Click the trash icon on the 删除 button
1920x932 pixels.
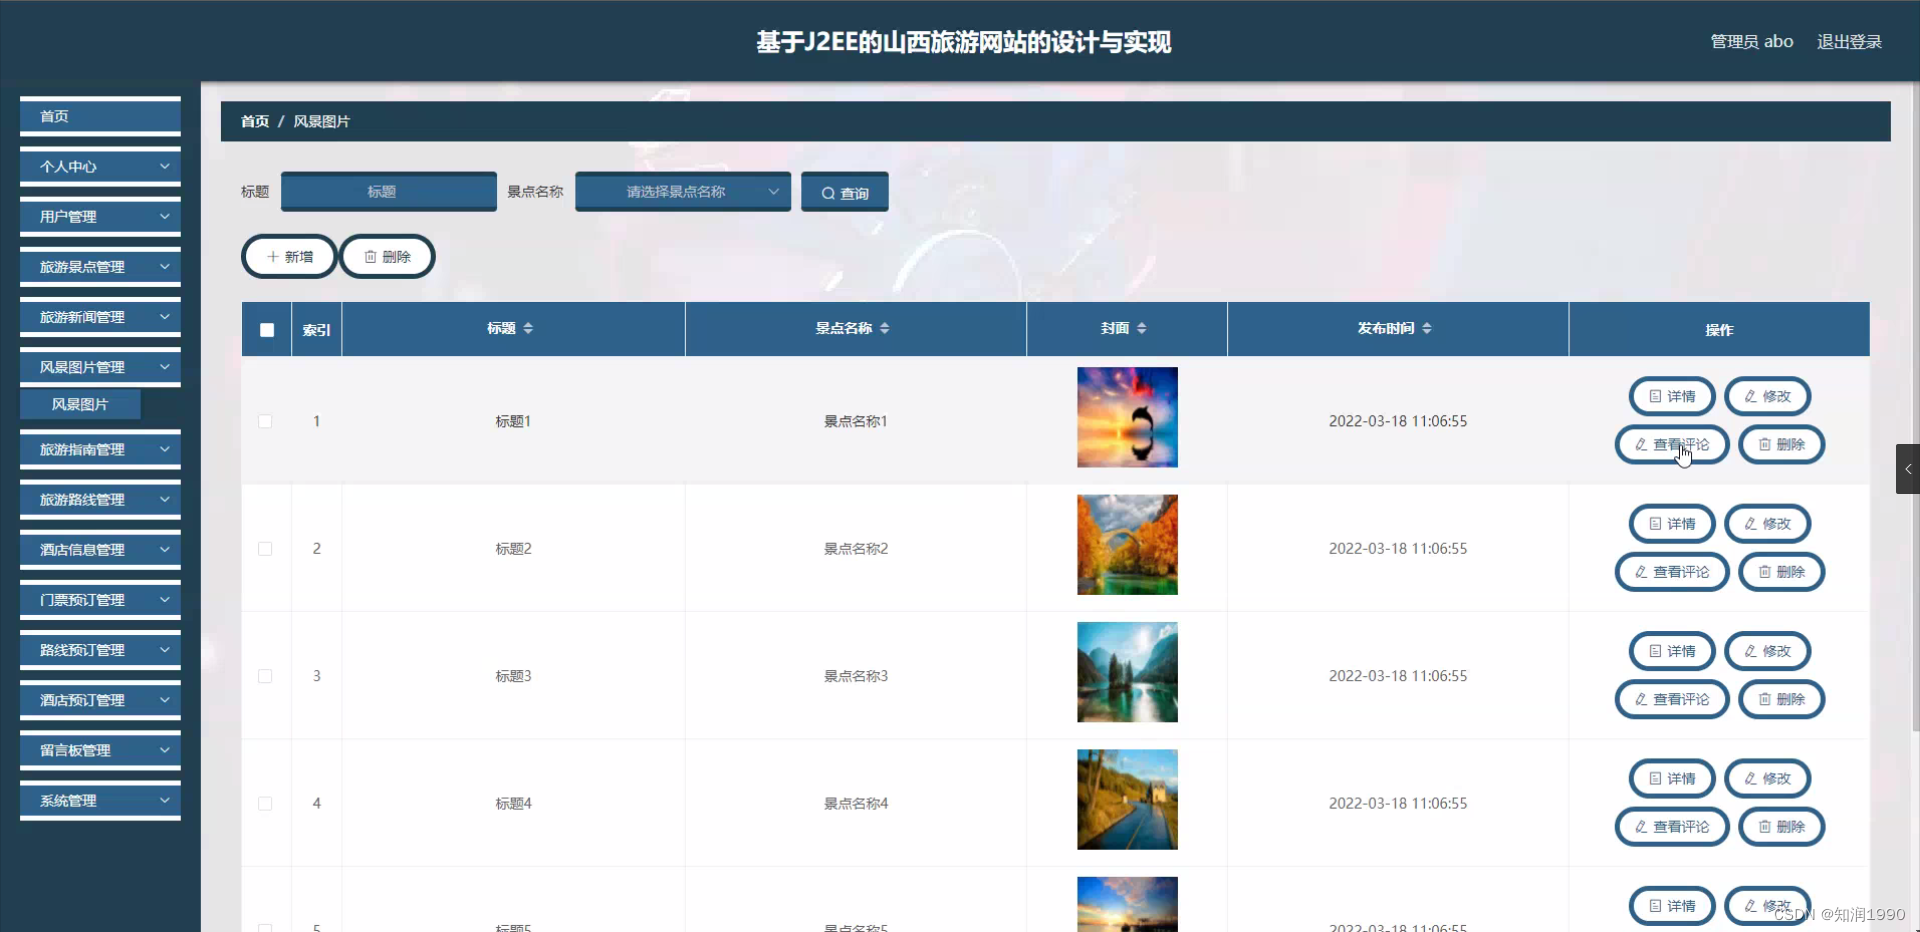pos(370,256)
